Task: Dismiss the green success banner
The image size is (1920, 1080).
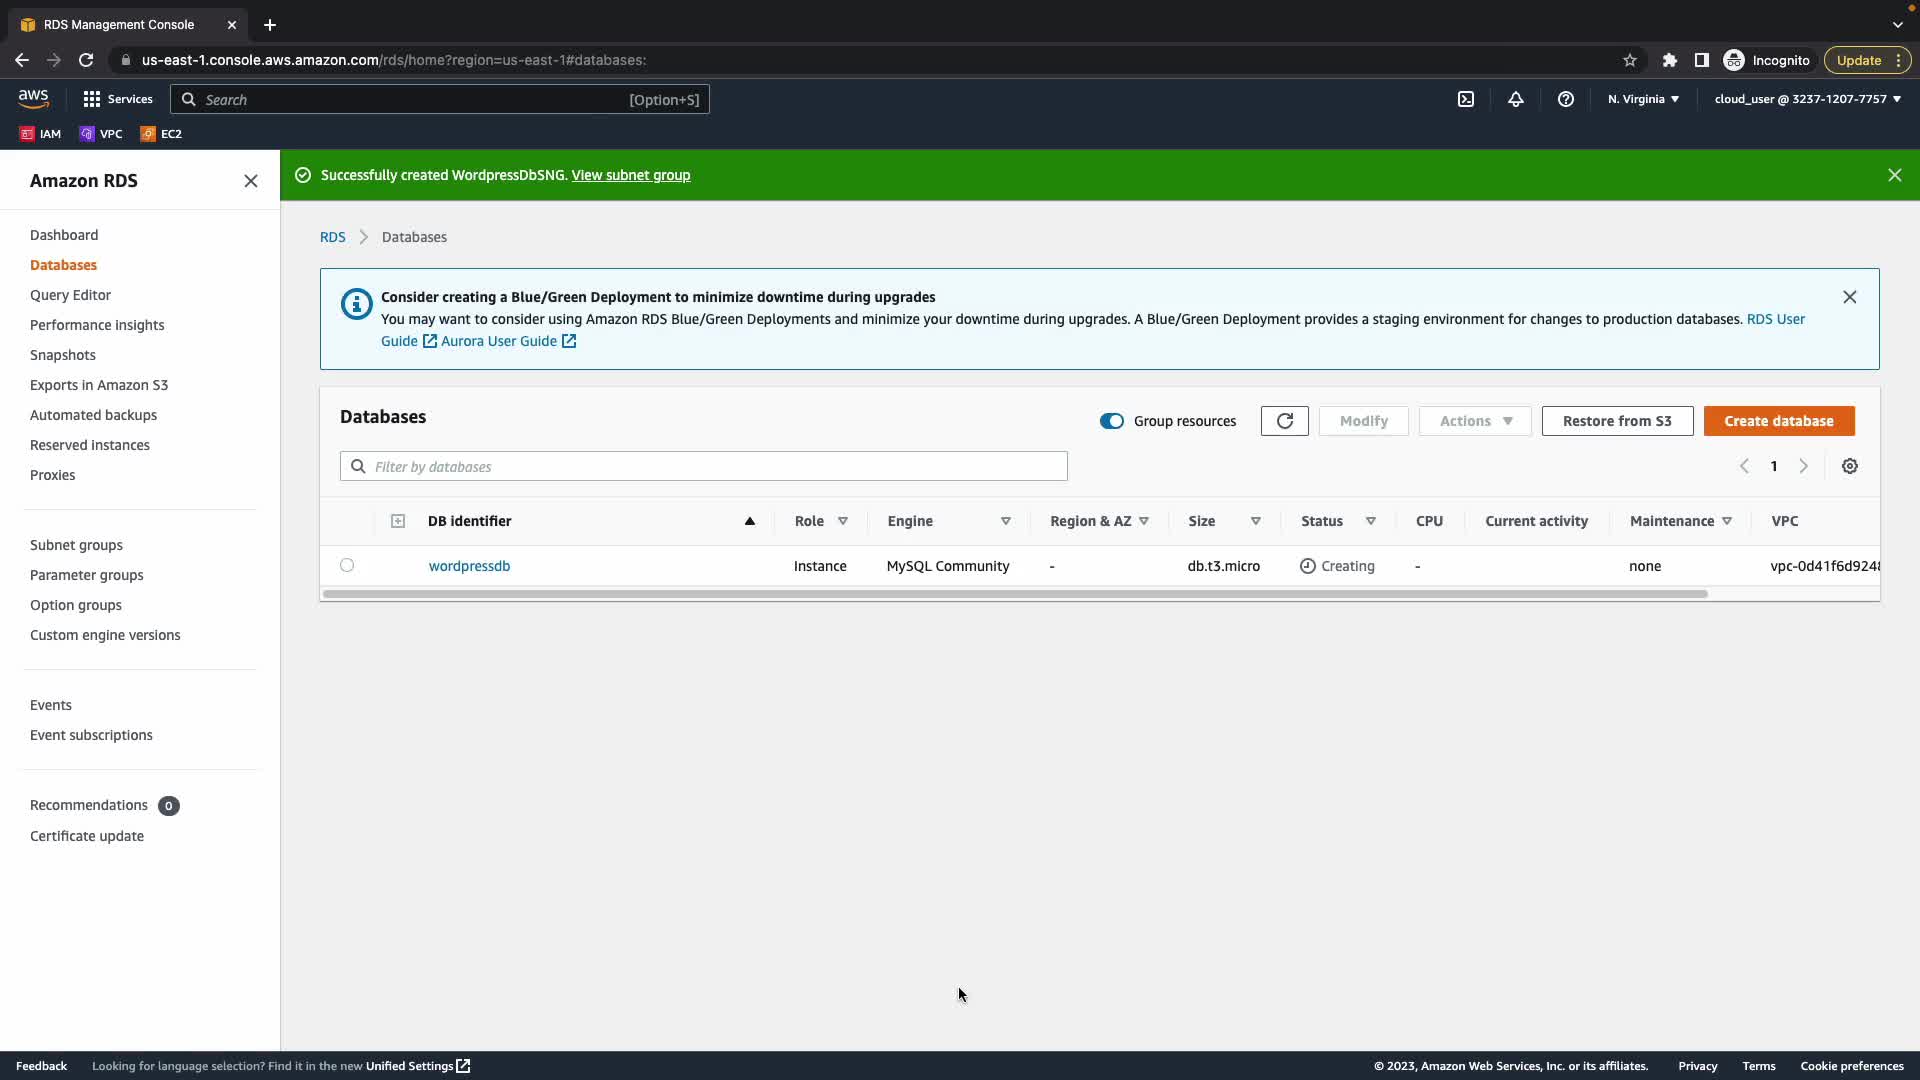Action: click(1894, 175)
